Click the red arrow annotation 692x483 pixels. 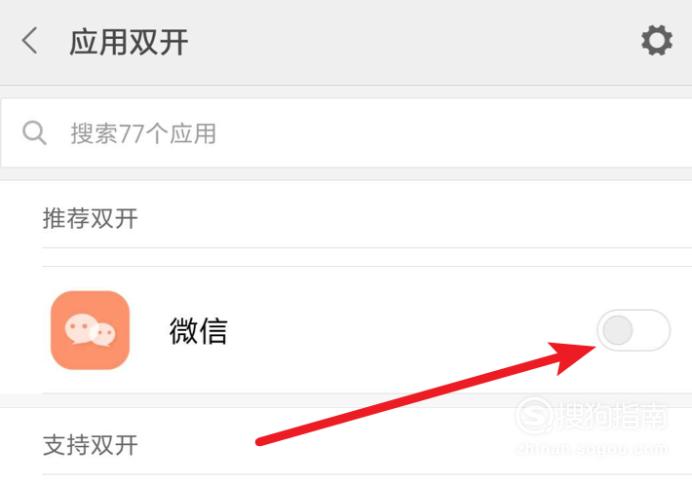coord(425,394)
